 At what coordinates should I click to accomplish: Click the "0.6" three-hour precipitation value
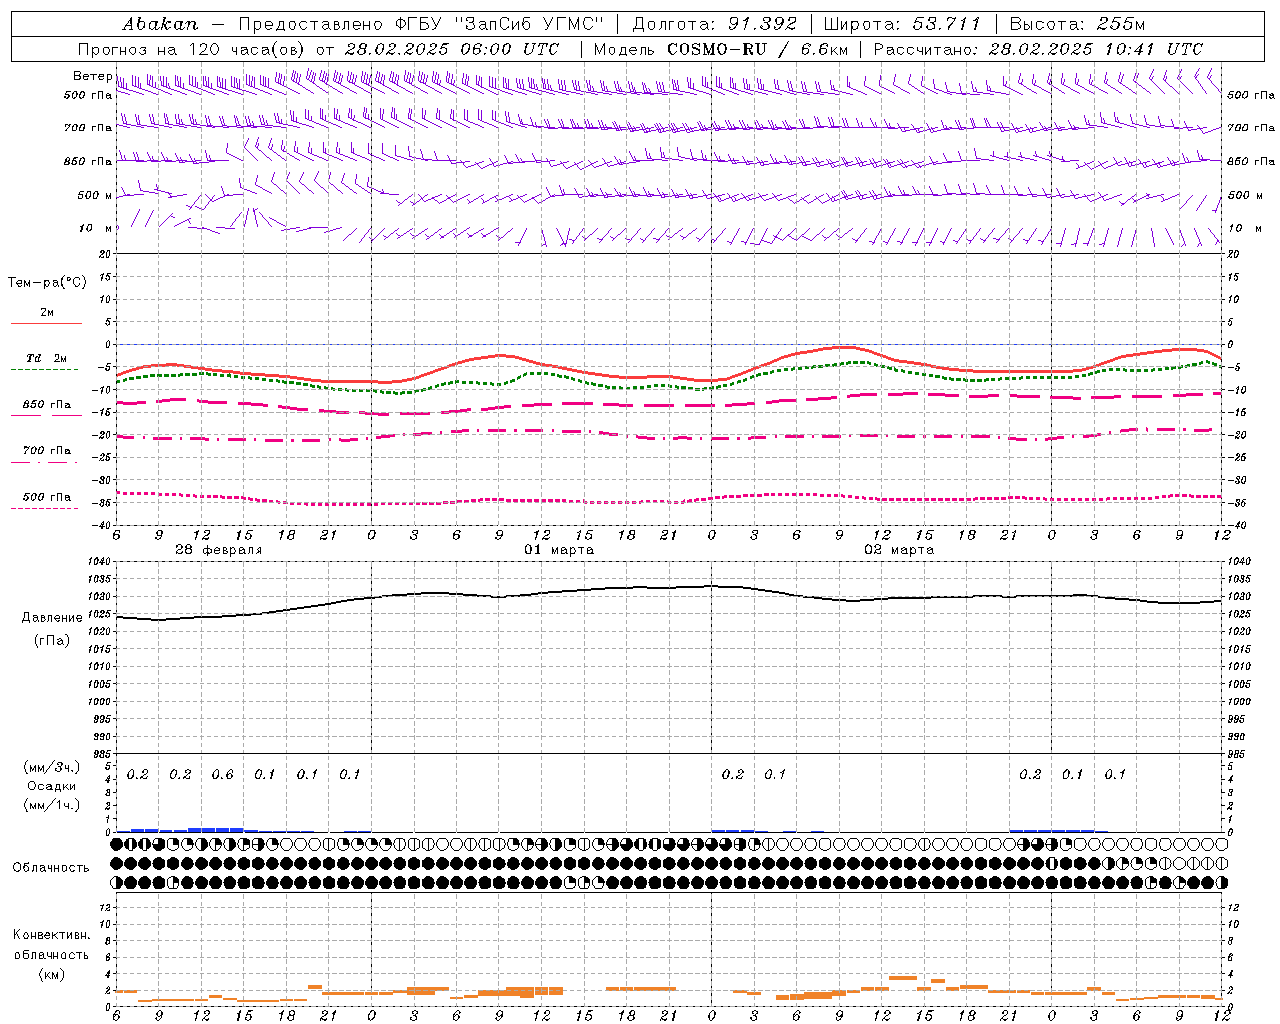coord(223,774)
